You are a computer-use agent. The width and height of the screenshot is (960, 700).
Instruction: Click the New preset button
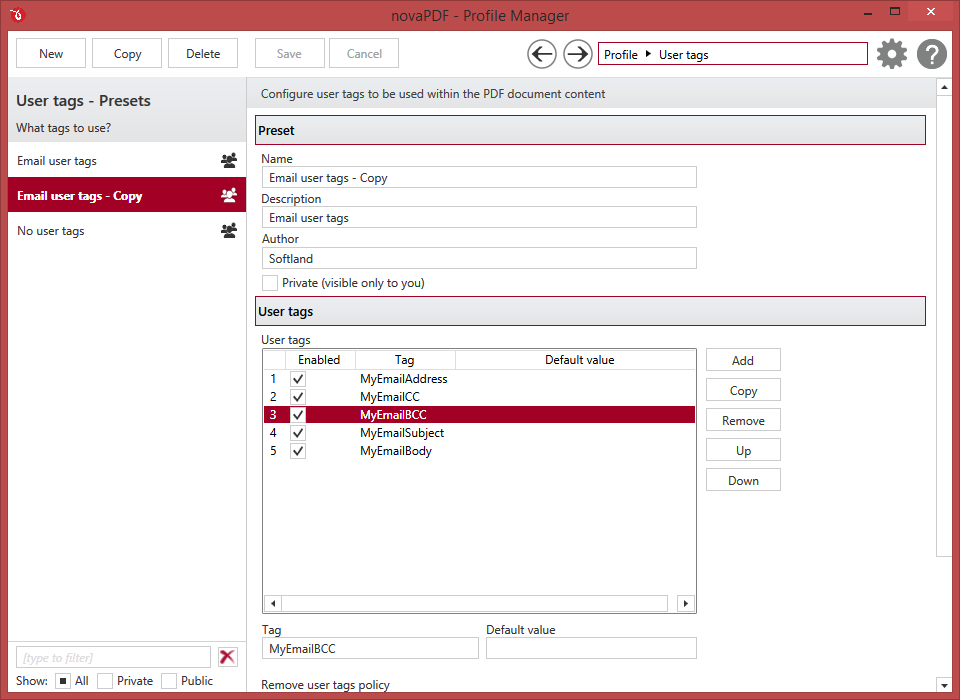(51, 53)
